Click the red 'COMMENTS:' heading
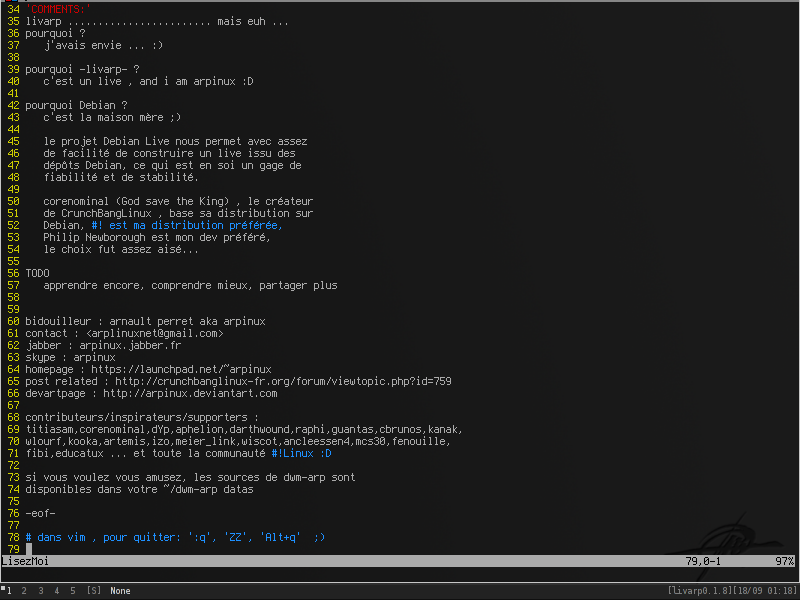The height and width of the screenshot is (600, 800). tap(58, 9)
